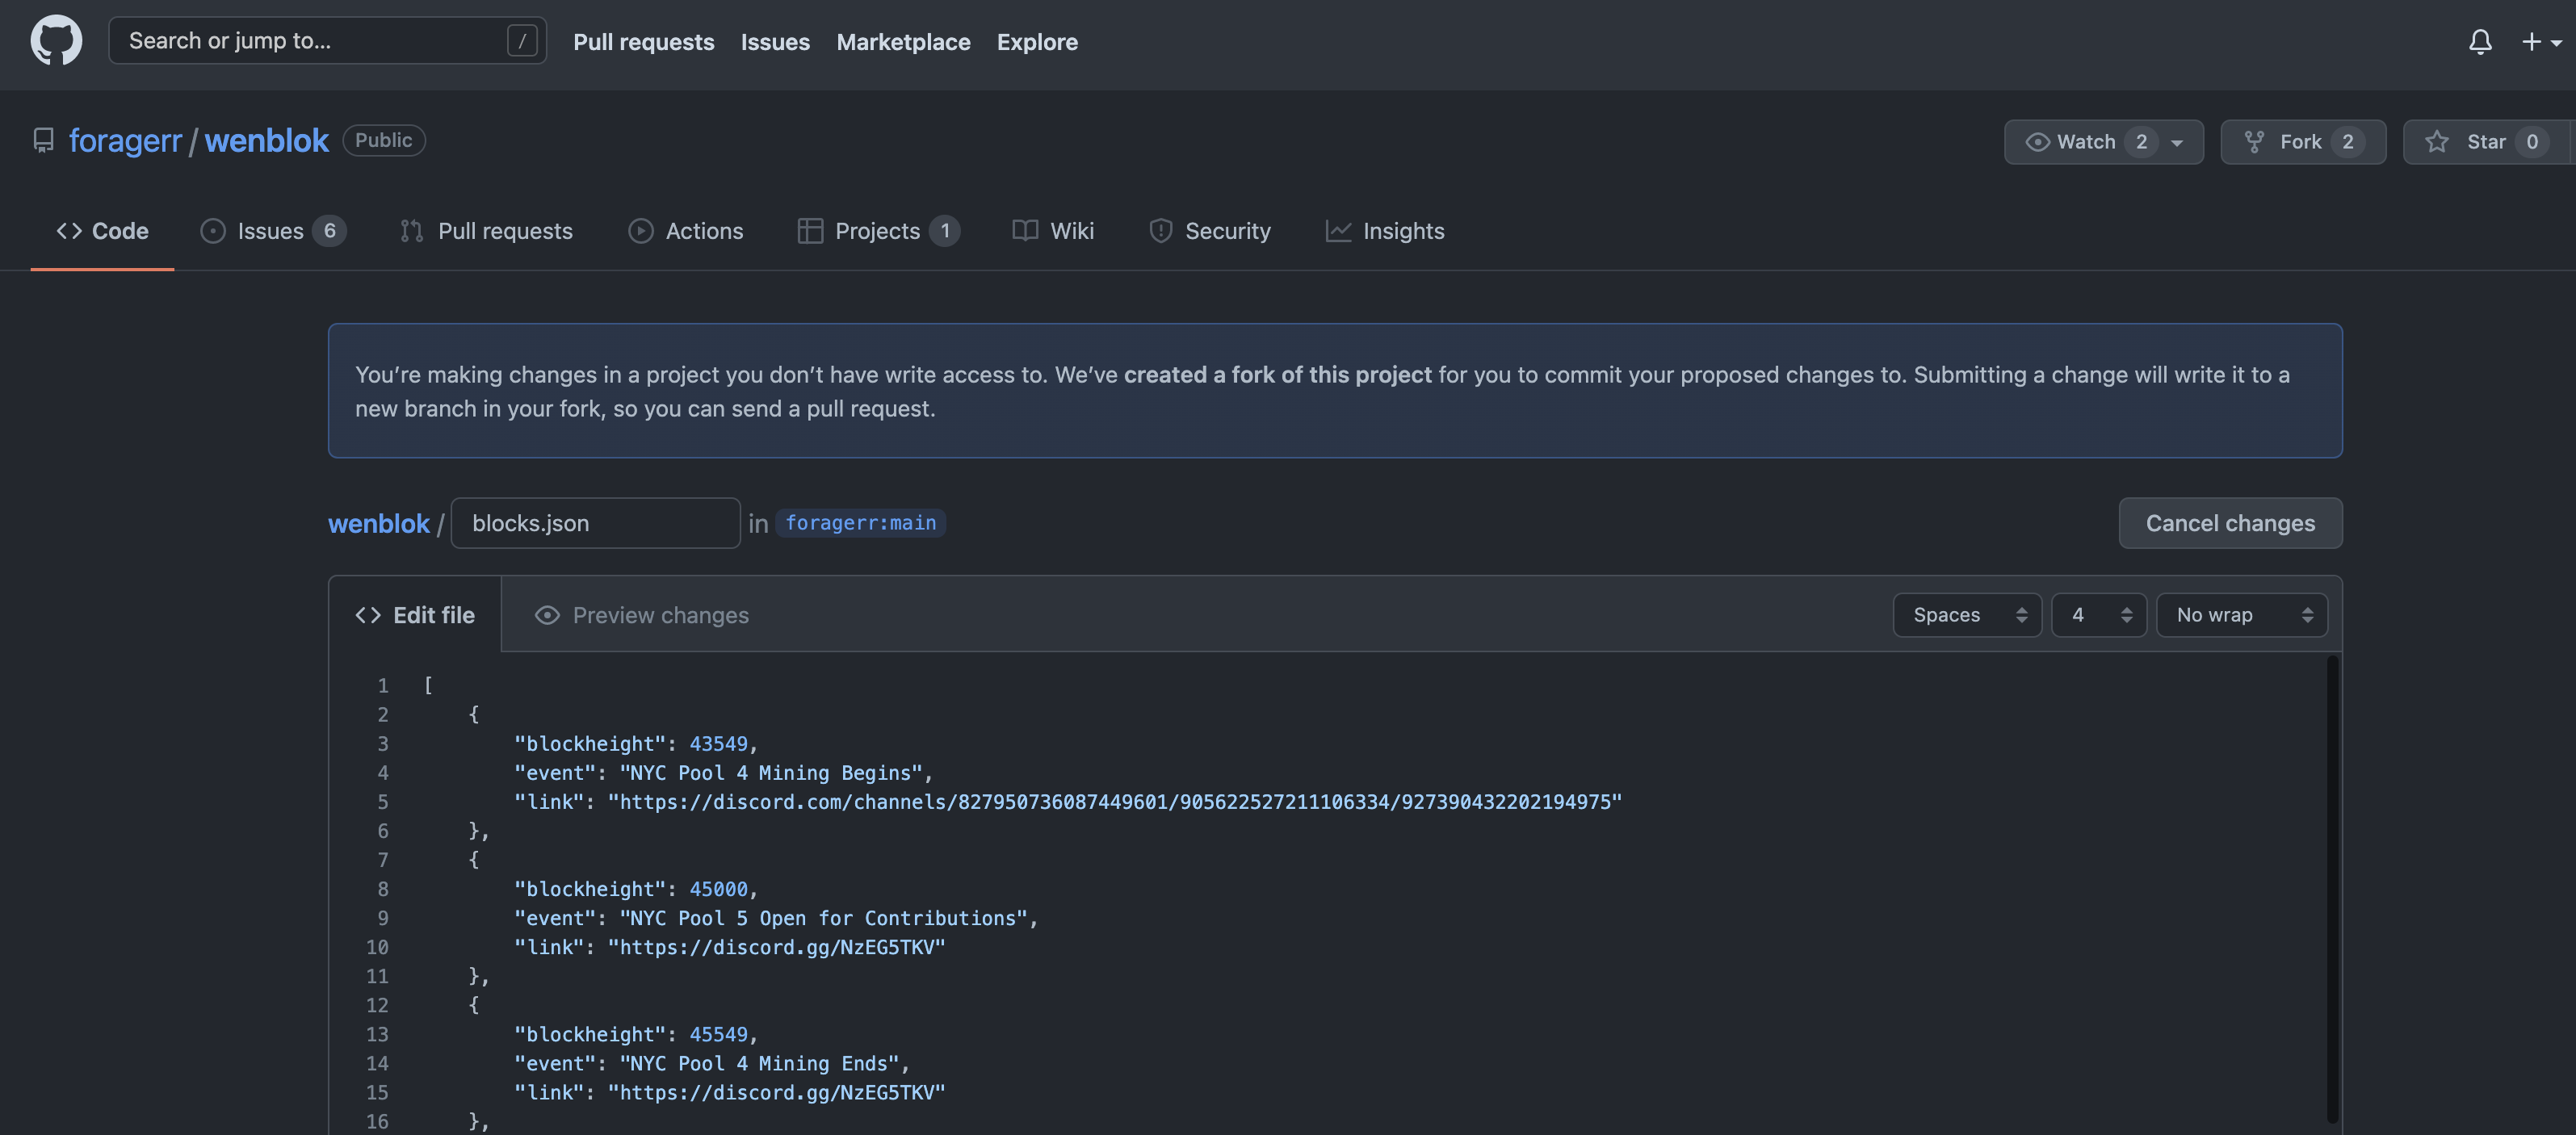
Task: Click the "blockheight": 45549 line
Action: [636, 1035]
